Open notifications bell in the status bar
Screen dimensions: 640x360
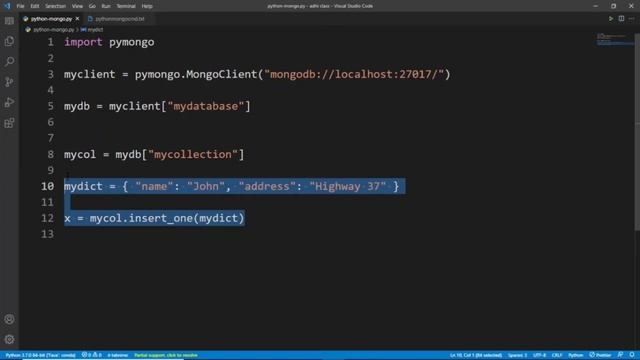coord(632,355)
